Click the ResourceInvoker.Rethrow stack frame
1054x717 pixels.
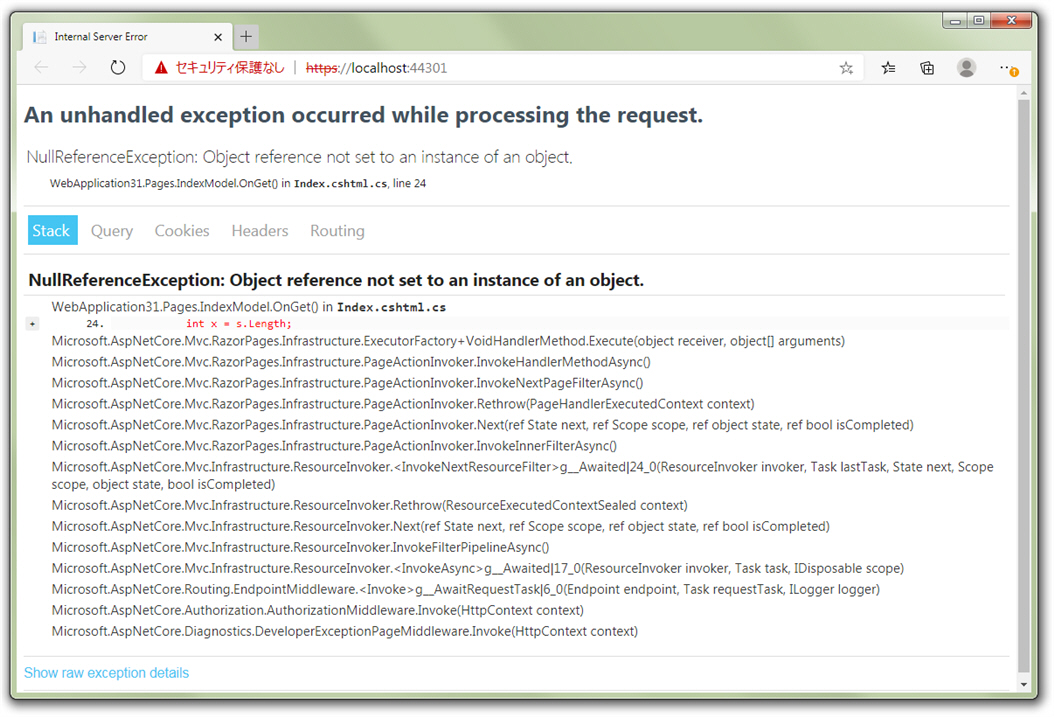coord(370,505)
